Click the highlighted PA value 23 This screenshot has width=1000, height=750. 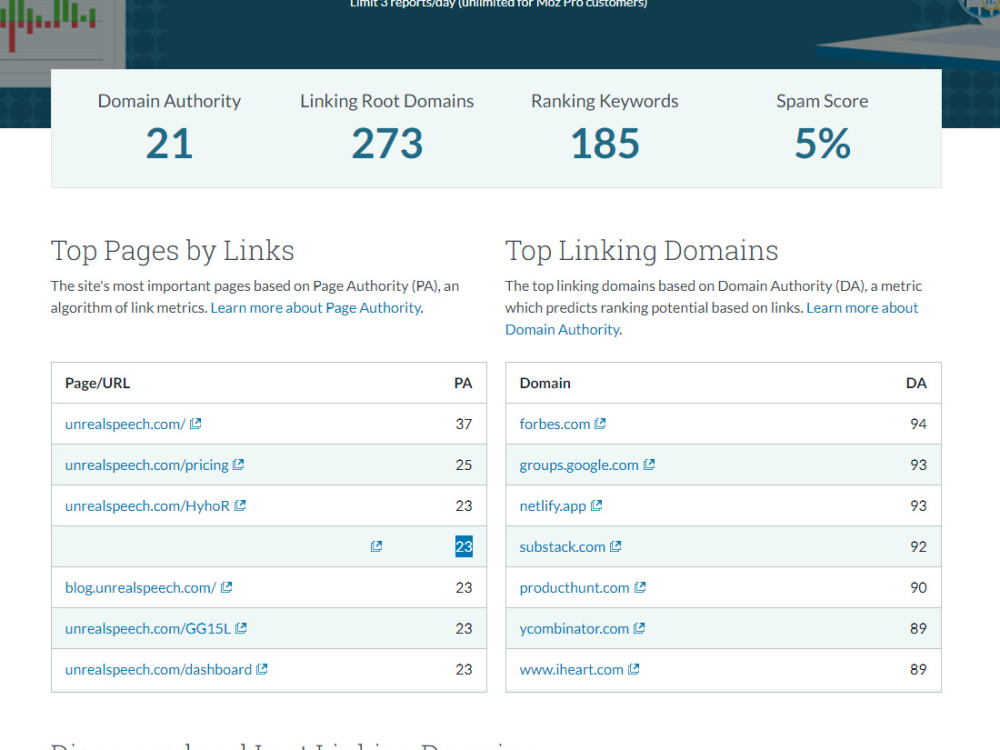click(464, 547)
